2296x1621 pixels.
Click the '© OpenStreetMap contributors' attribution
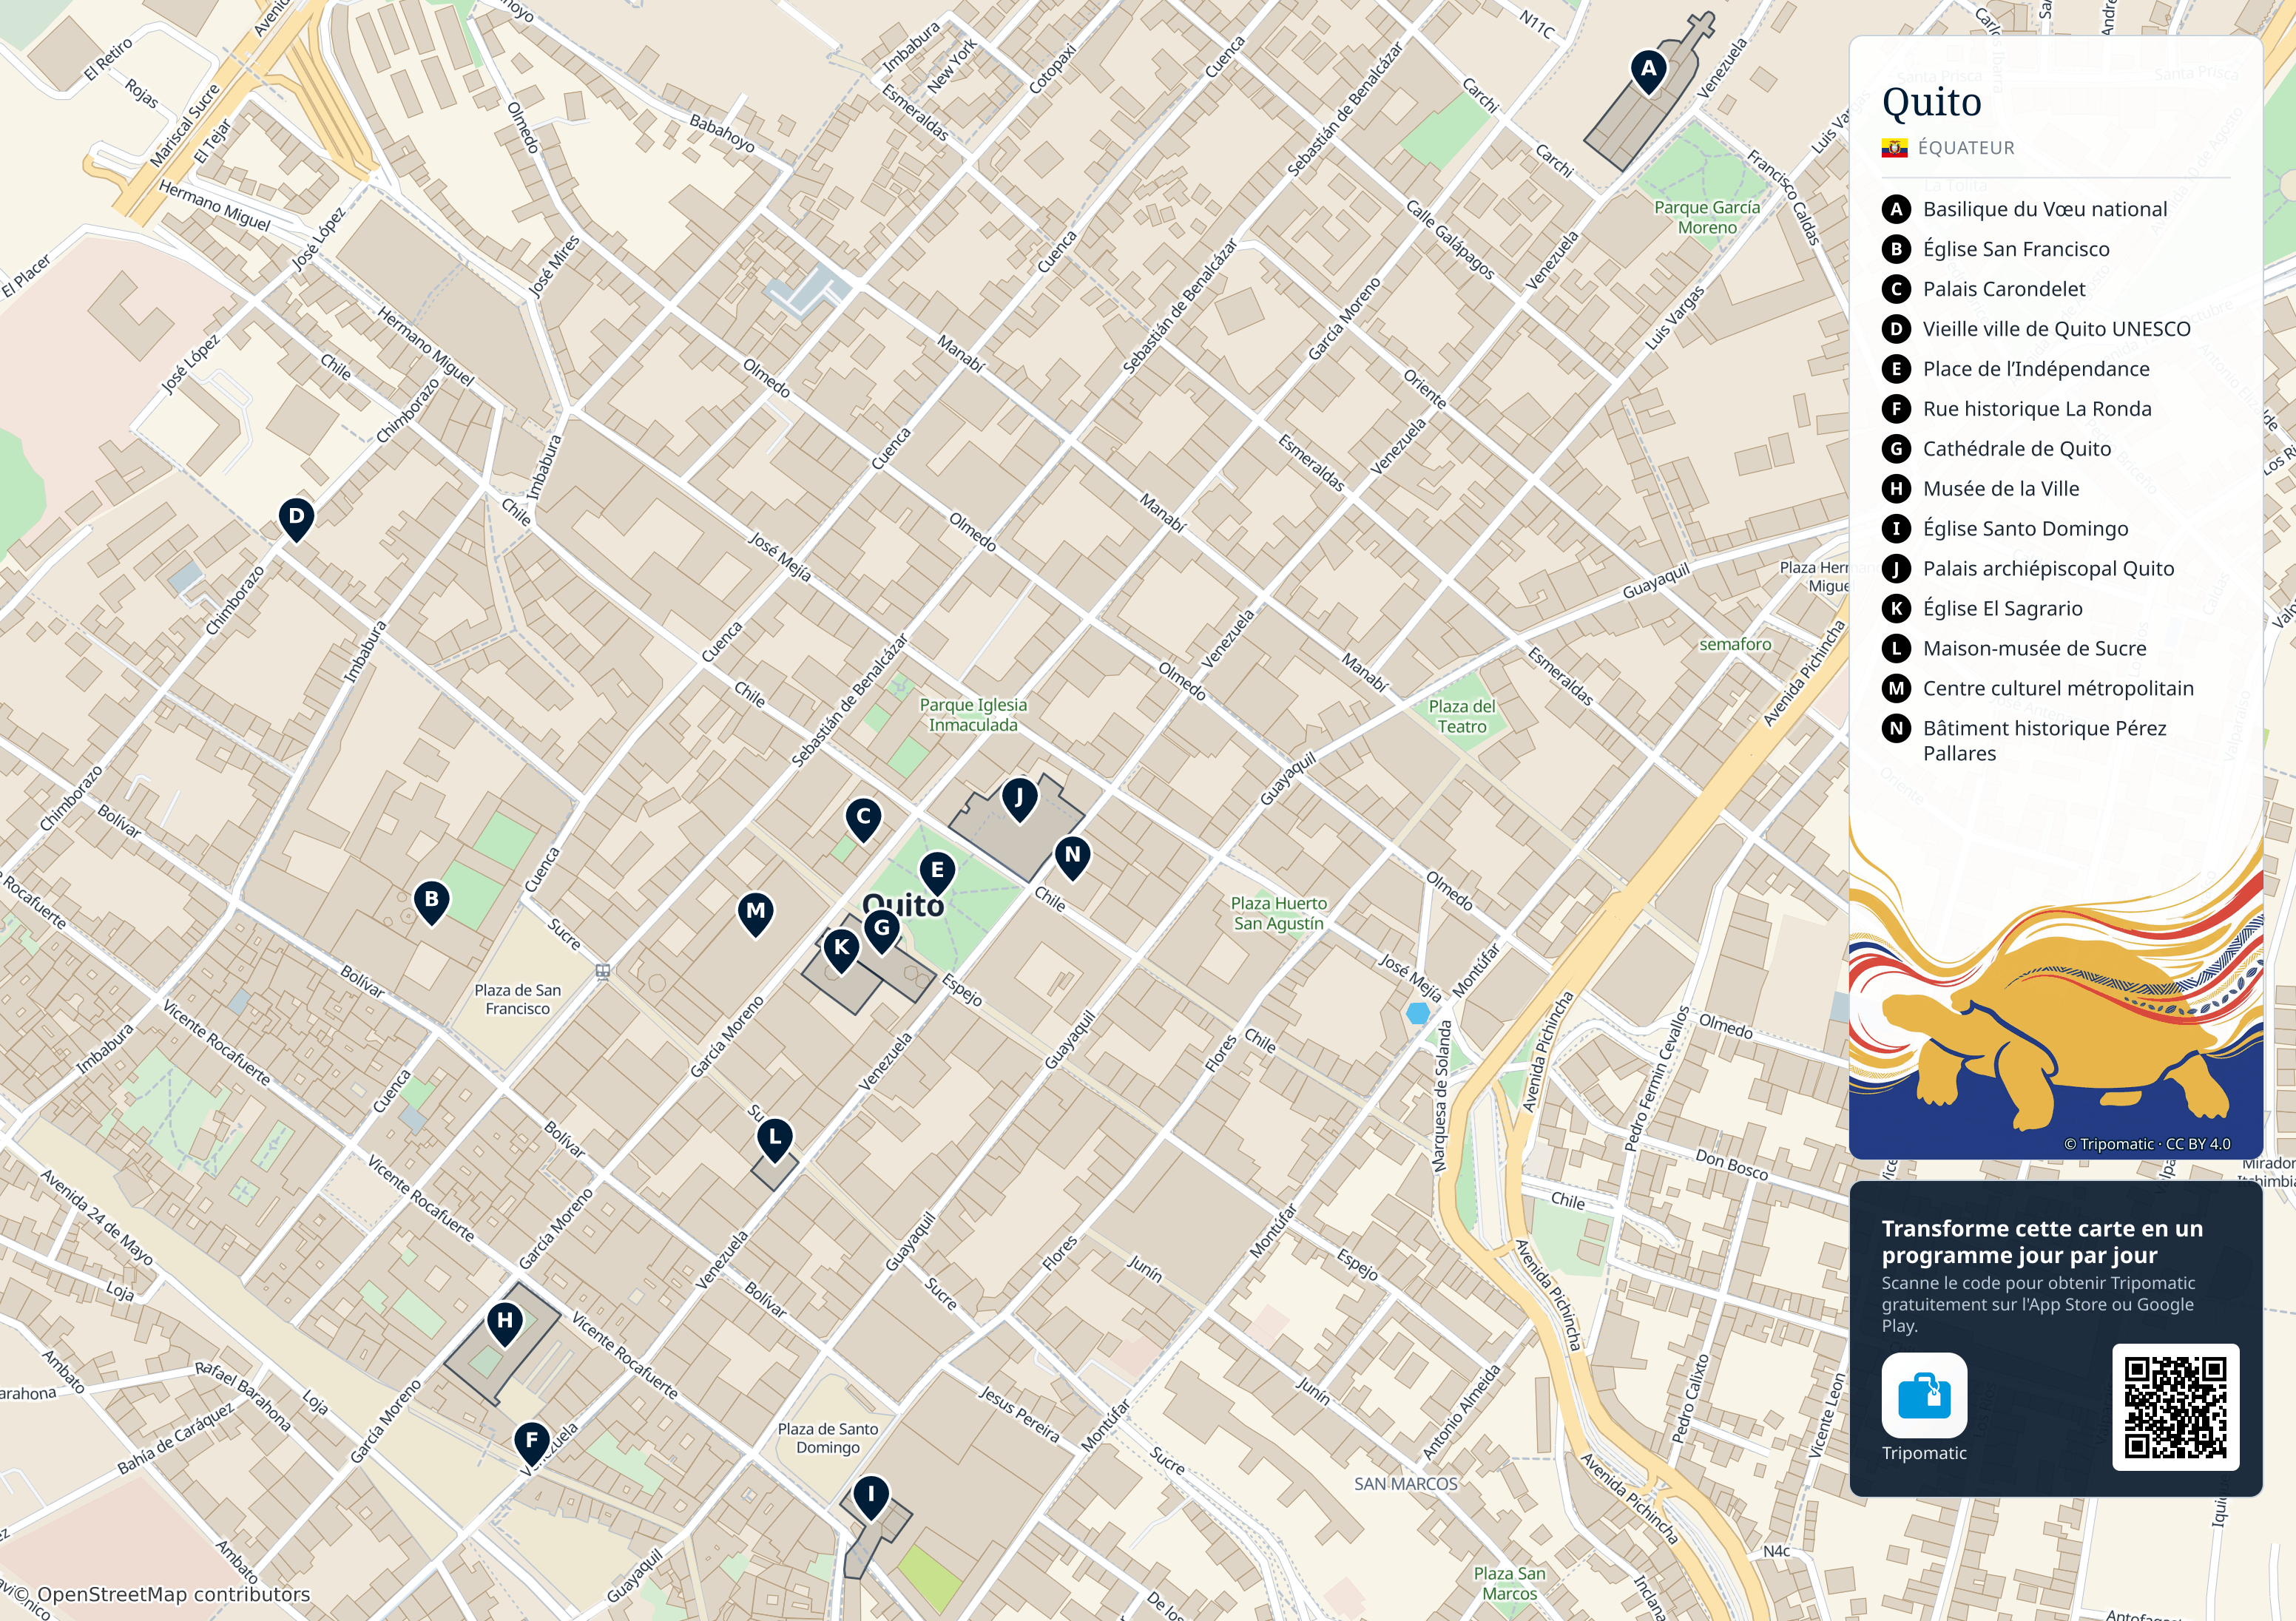click(x=162, y=1594)
